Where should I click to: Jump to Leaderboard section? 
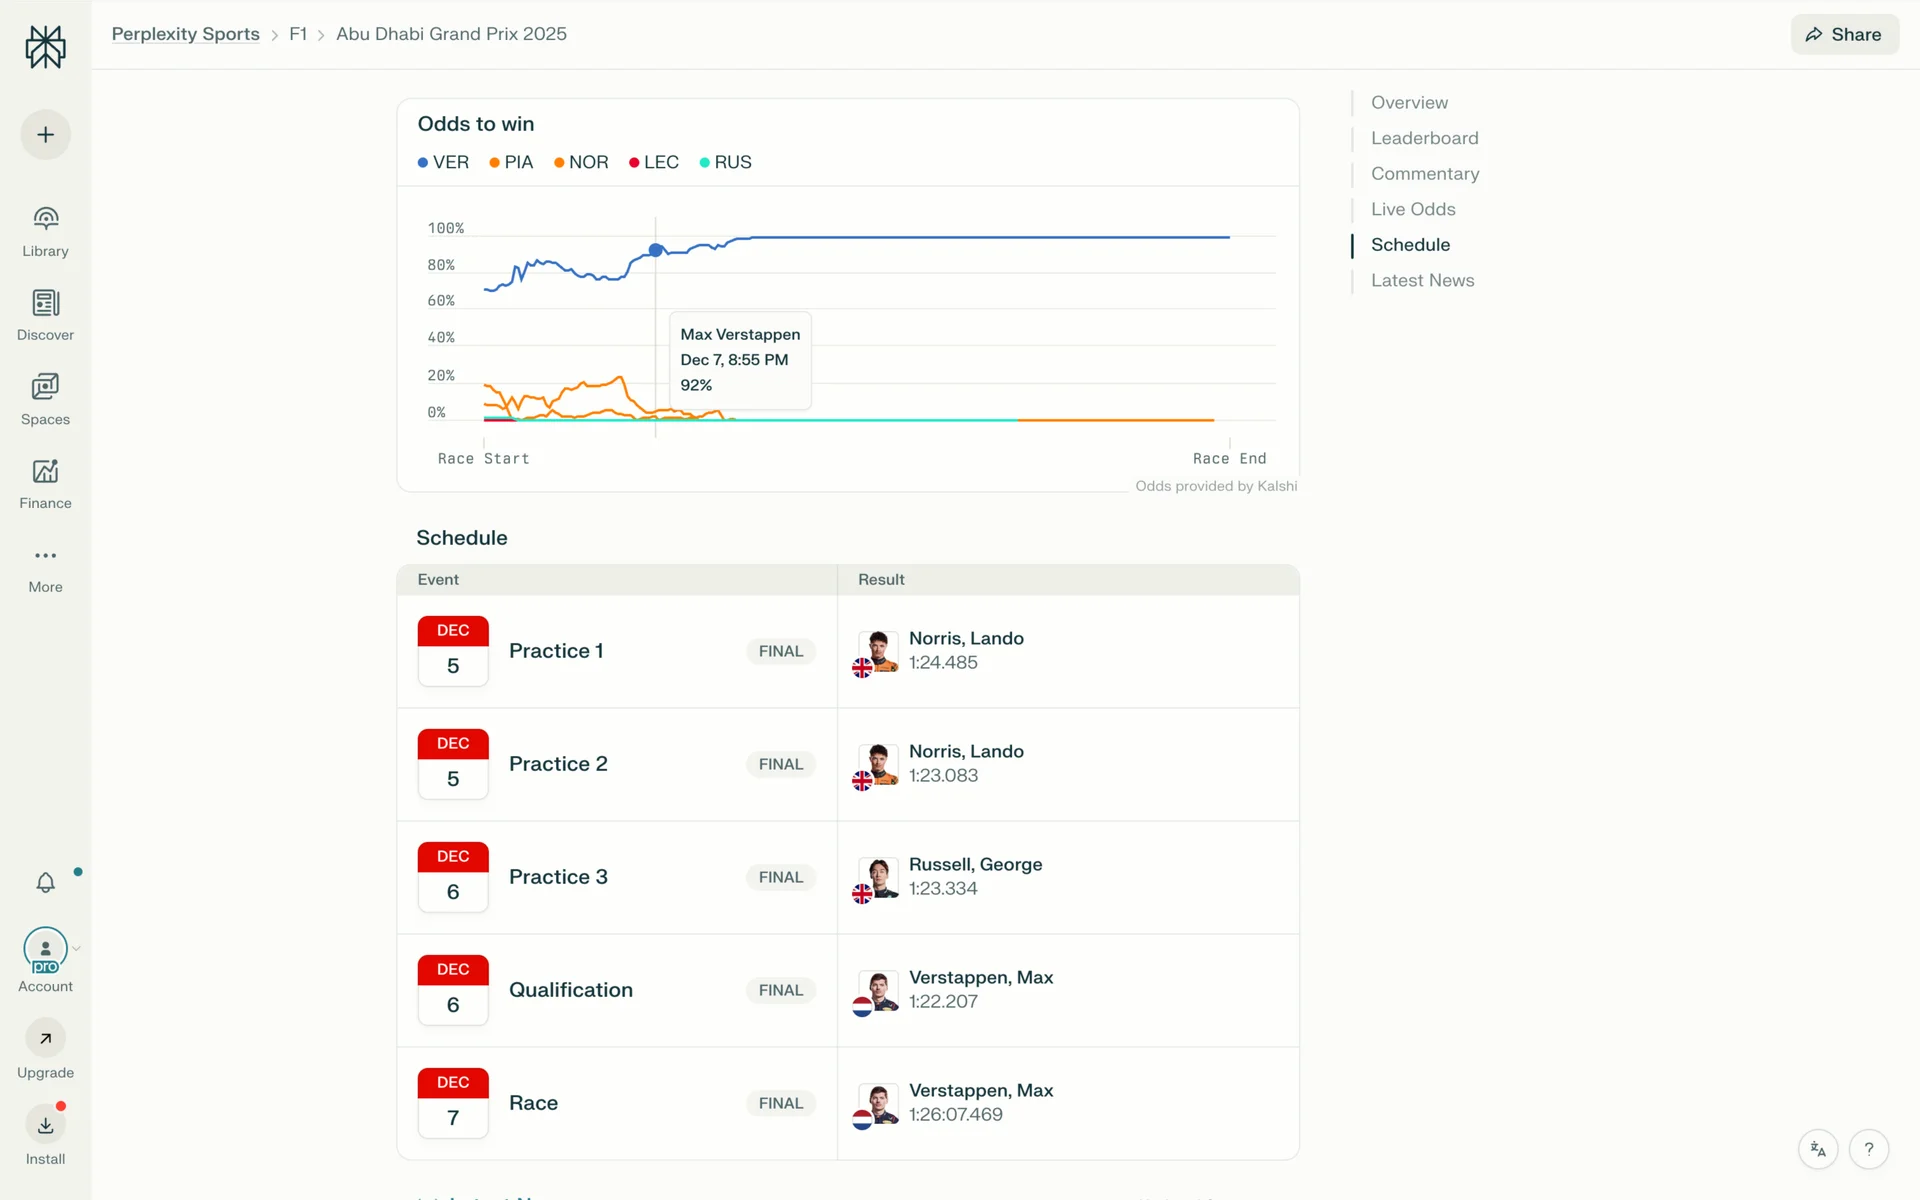[x=1424, y=138]
